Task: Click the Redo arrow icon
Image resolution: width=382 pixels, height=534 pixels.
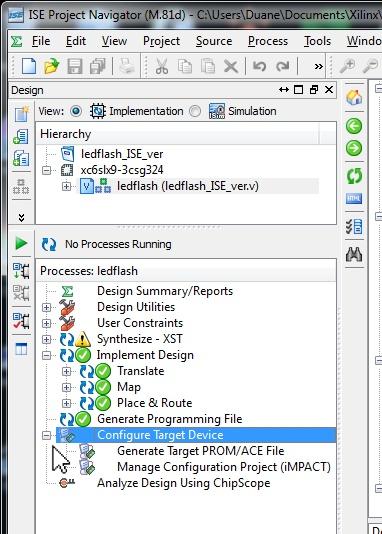Action: coord(282,66)
